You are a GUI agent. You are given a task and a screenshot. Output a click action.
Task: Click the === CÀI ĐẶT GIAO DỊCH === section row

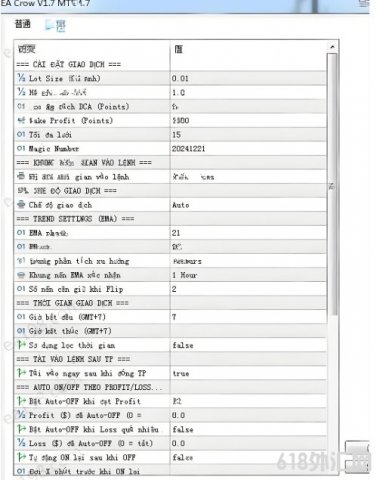[170, 64]
